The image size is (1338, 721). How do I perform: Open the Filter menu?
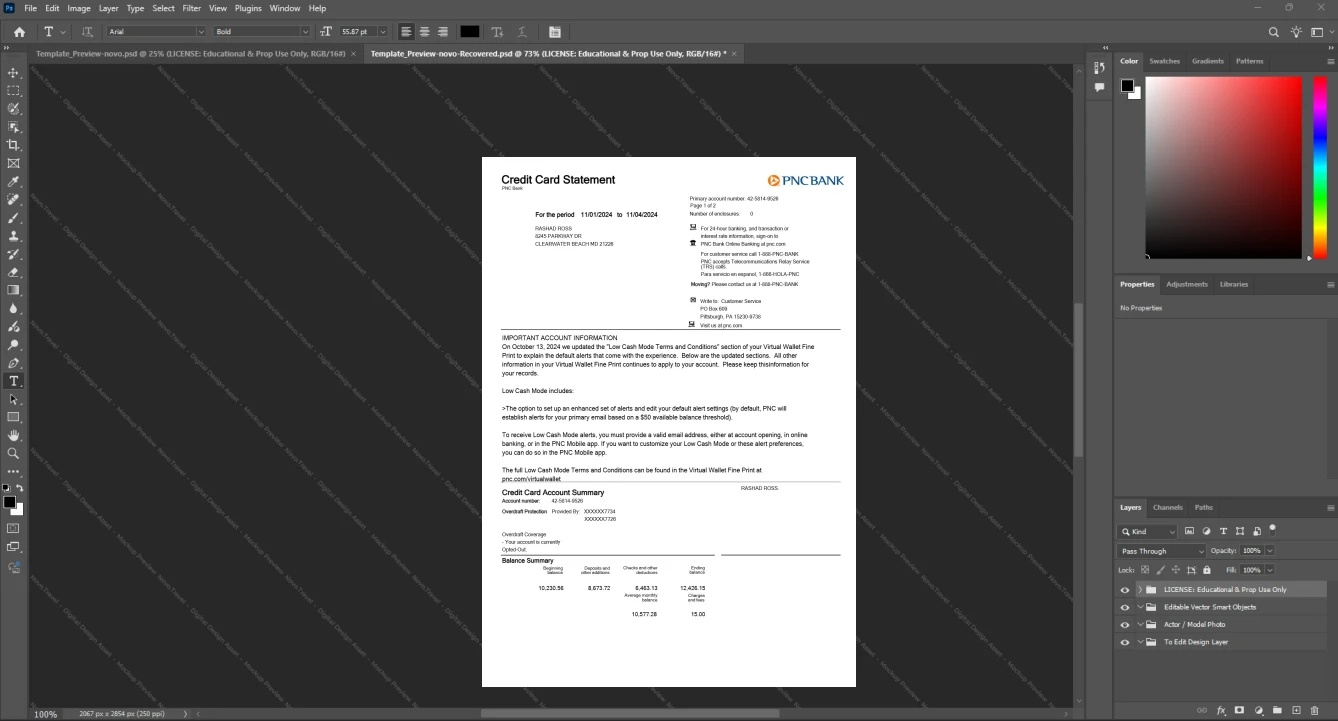191,8
